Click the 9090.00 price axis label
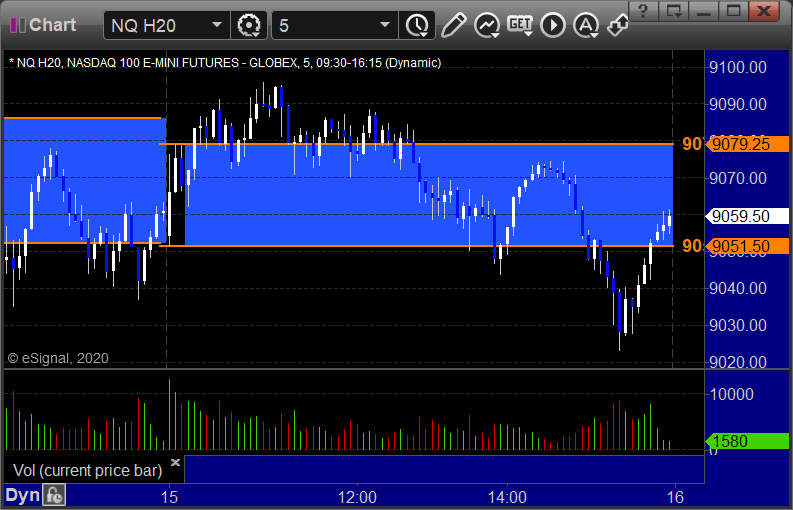Viewport: 793px width, 510px height. pyautogui.click(x=738, y=104)
